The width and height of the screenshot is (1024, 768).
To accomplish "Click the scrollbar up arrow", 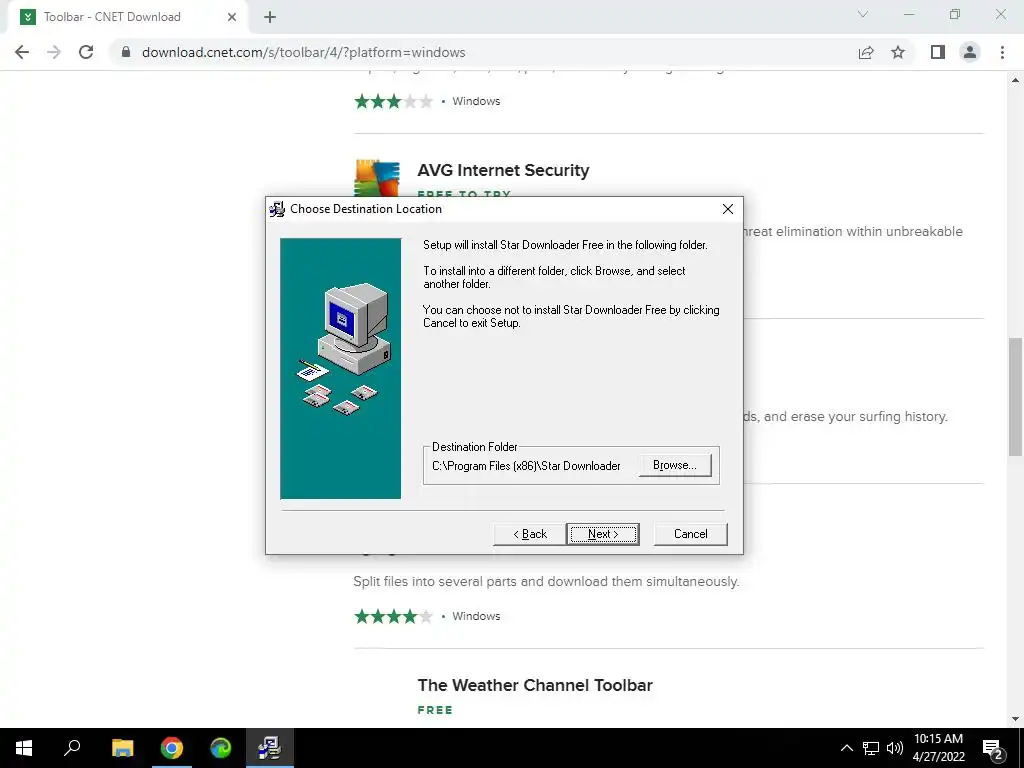I will click(1015, 80).
